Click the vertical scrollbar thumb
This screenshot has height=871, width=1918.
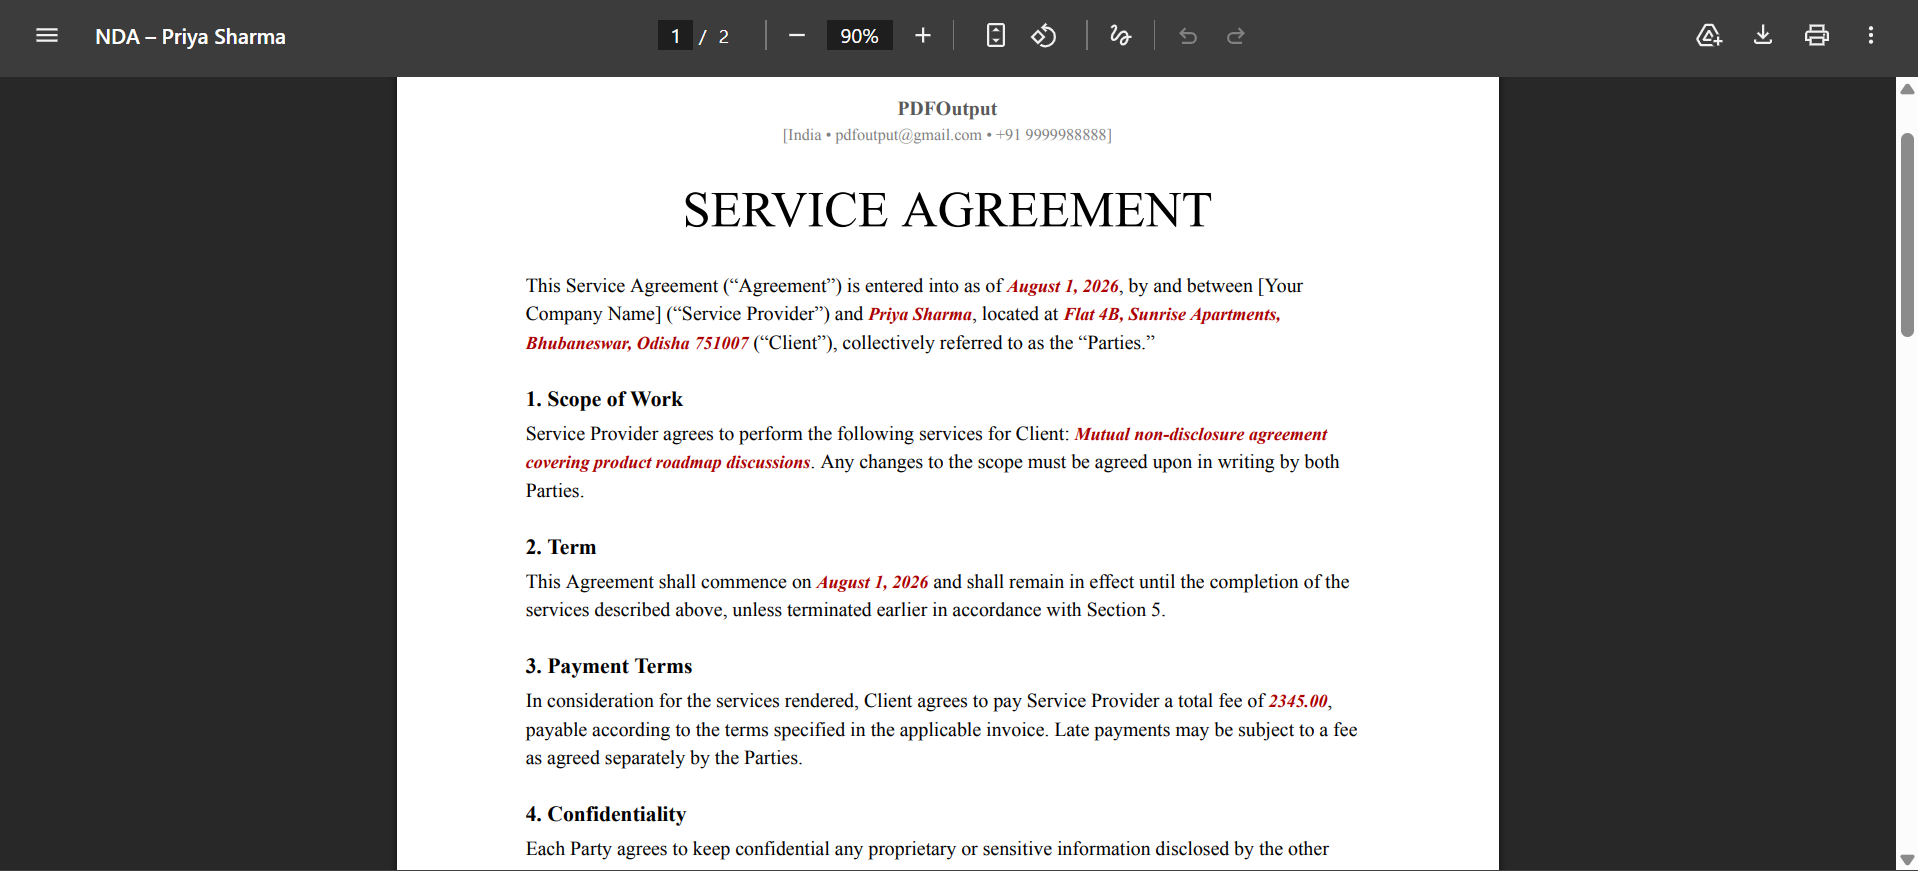tap(1907, 235)
